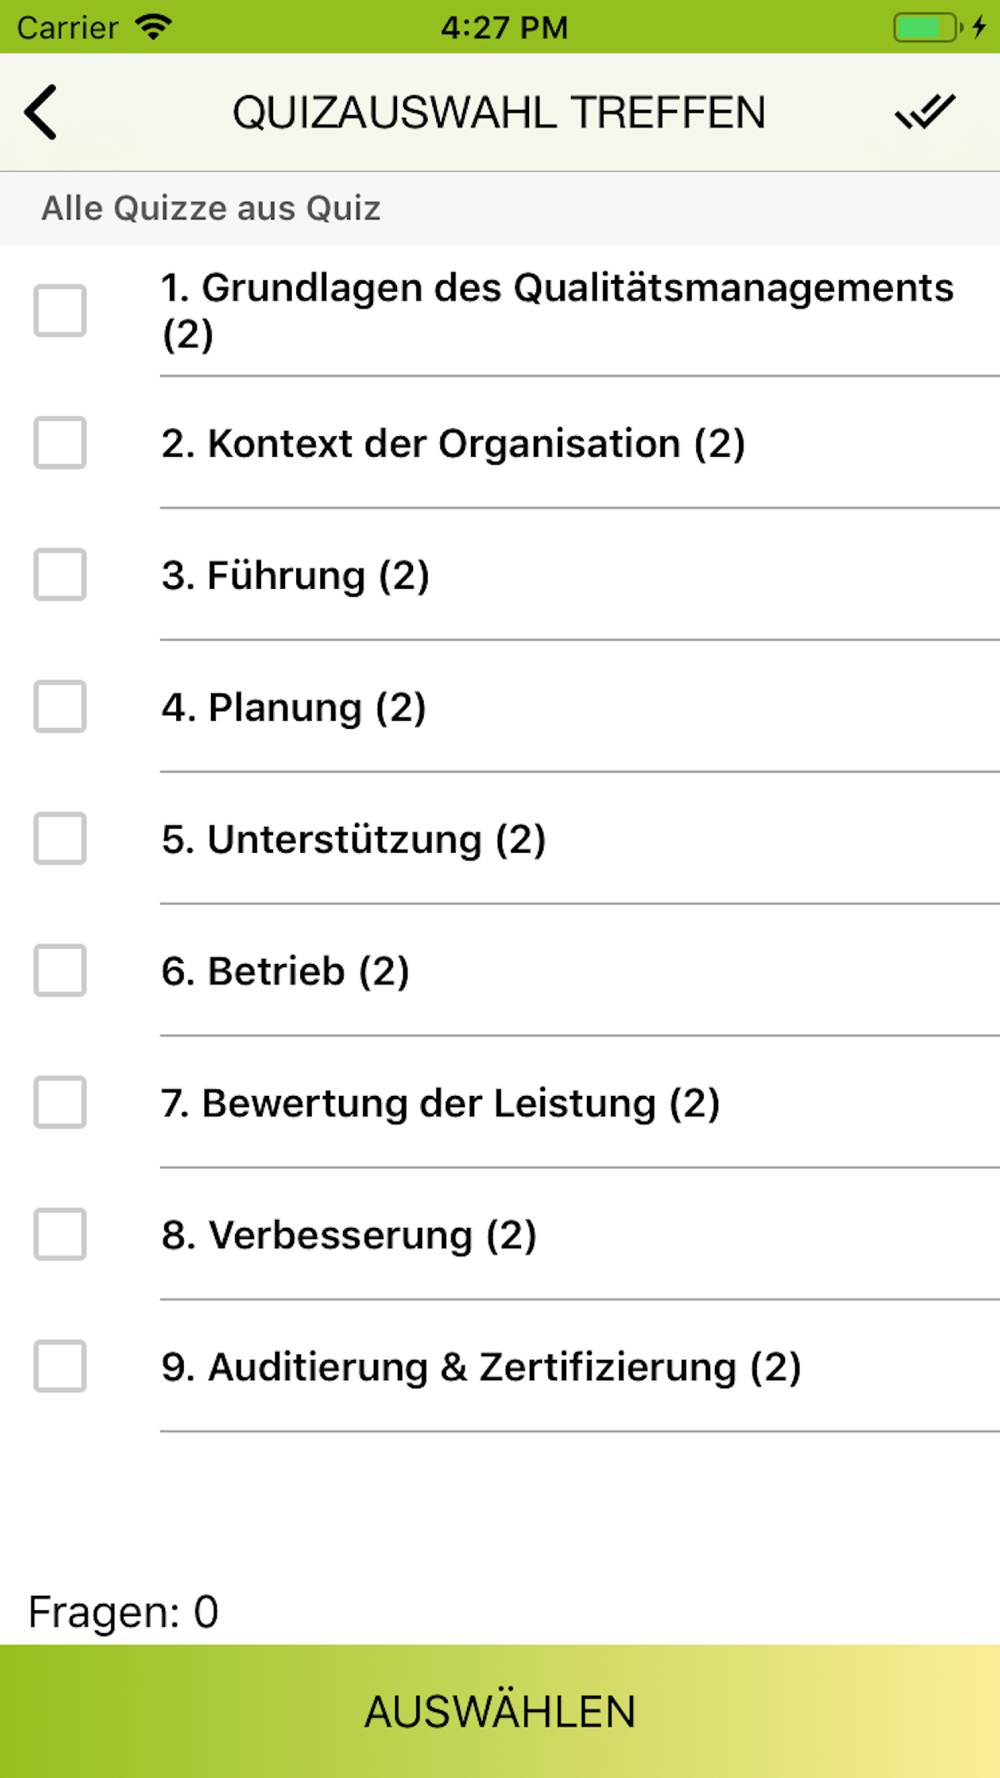Select the '6. Betrieb (2)' list row
The image size is (1000, 1778).
click(x=500, y=971)
